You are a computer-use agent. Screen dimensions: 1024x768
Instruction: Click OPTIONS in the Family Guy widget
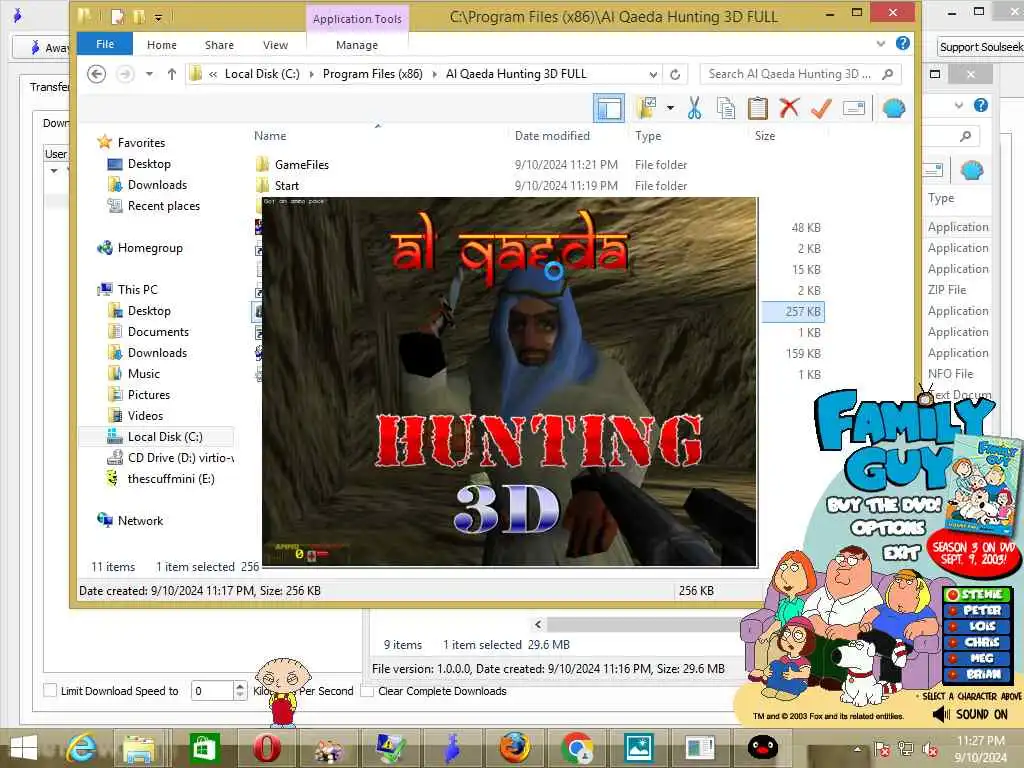coord(888,528)
